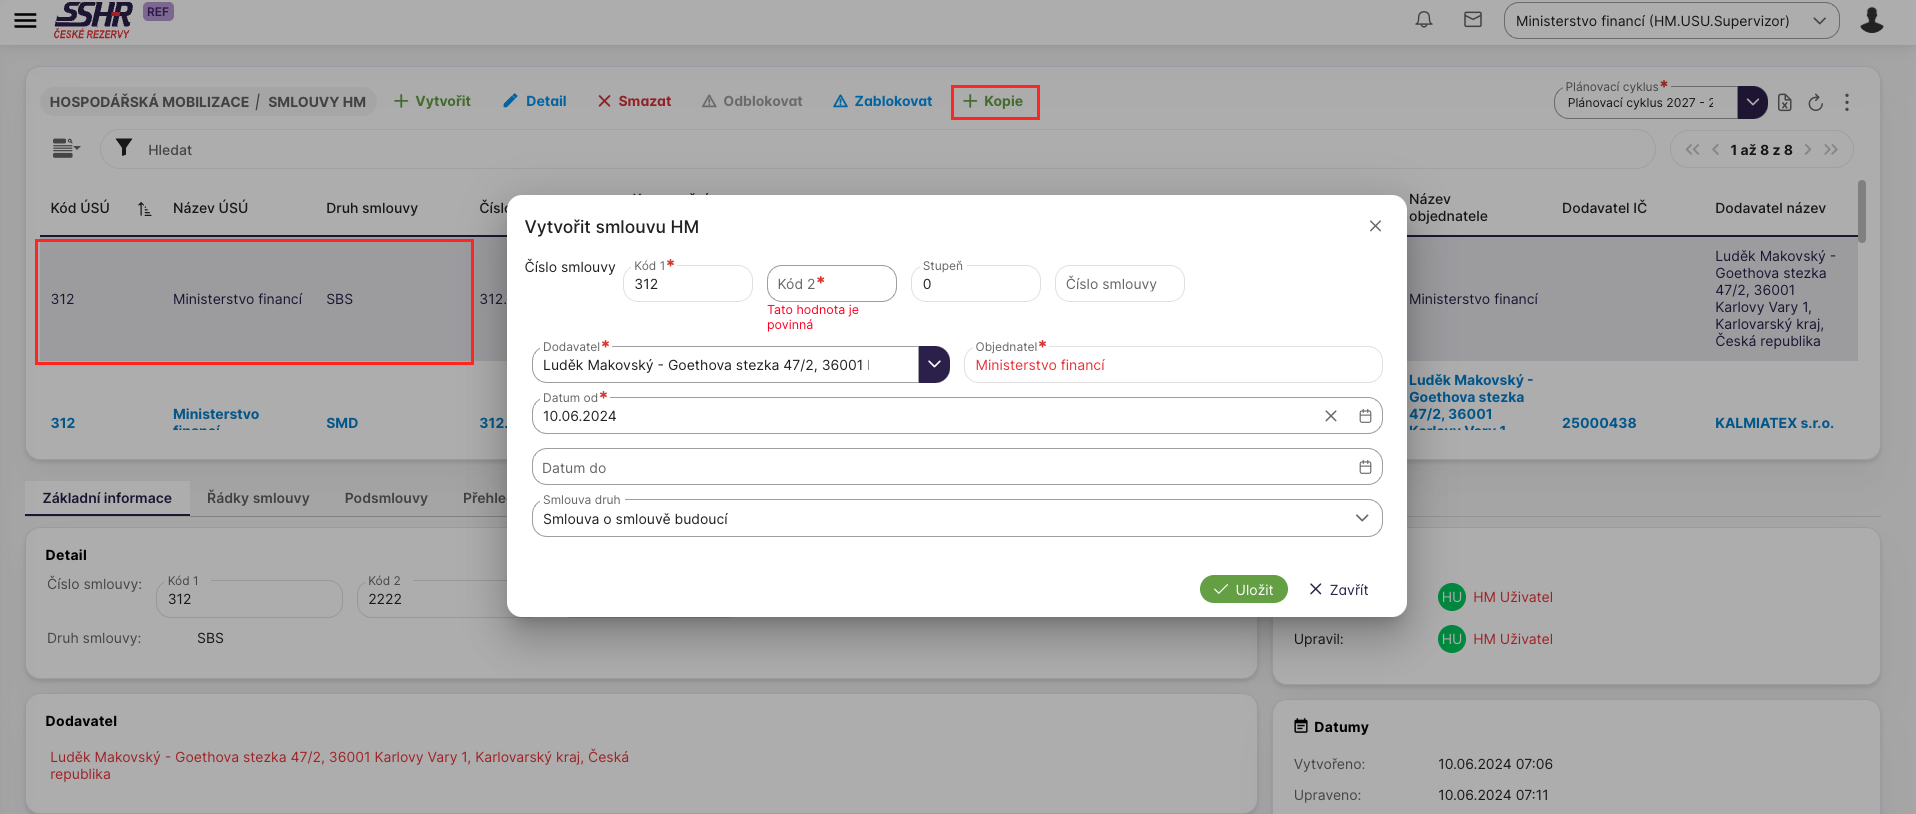Viewport: 1916px width, 814px height.
Task: Click the Zavřít button in dialog
Action: 1338,590
